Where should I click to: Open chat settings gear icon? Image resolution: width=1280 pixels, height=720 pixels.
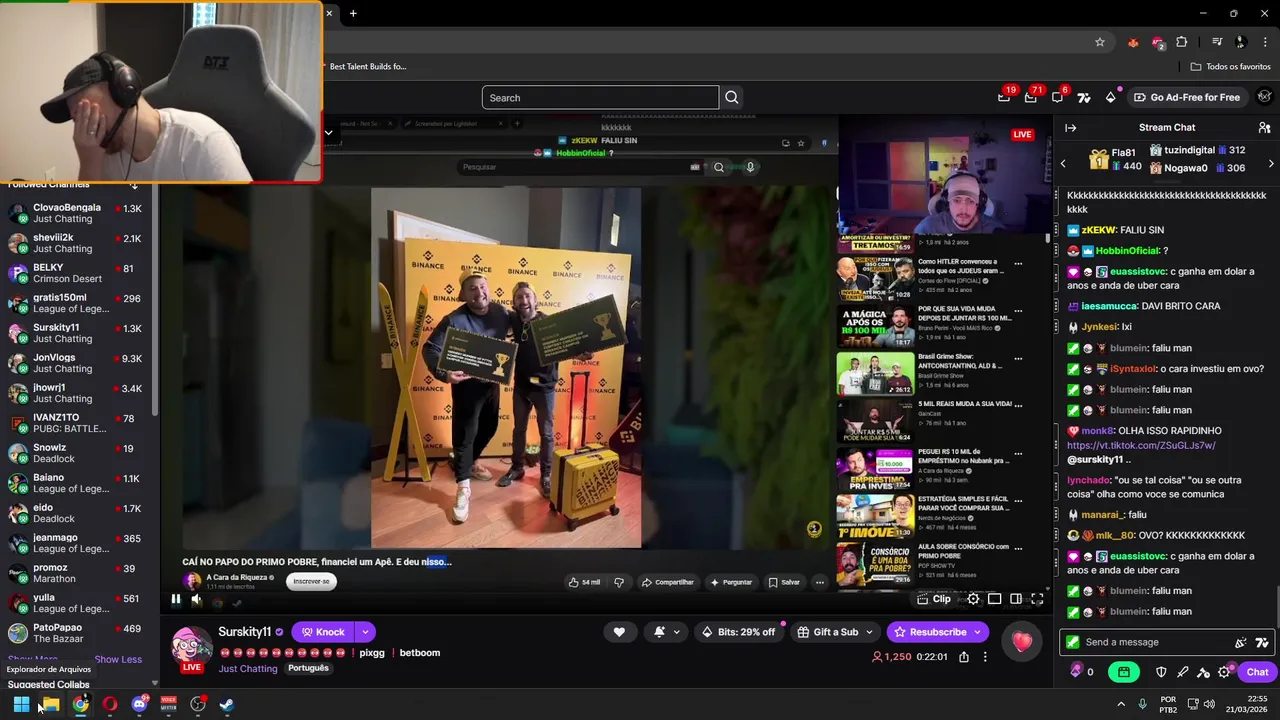click(x=1224, y=672)
